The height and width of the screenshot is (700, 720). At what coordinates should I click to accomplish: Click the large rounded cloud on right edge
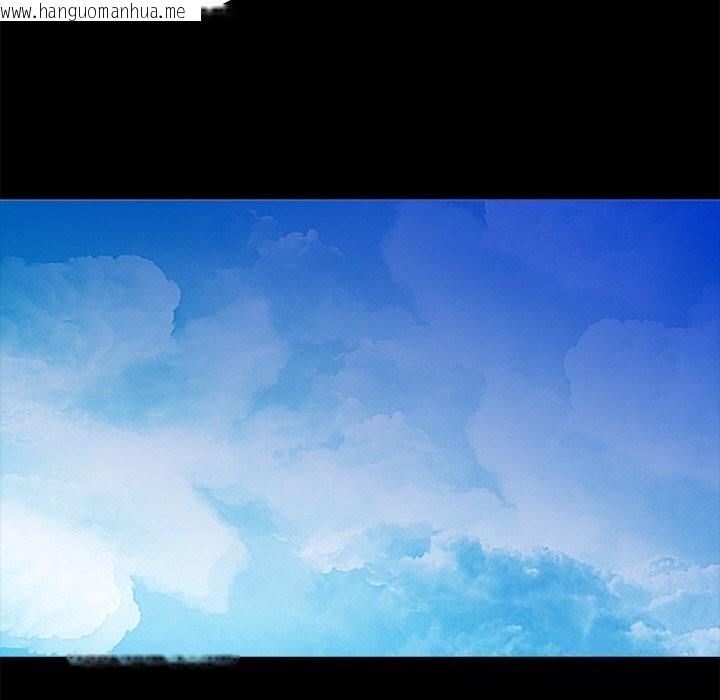[640, 370]
